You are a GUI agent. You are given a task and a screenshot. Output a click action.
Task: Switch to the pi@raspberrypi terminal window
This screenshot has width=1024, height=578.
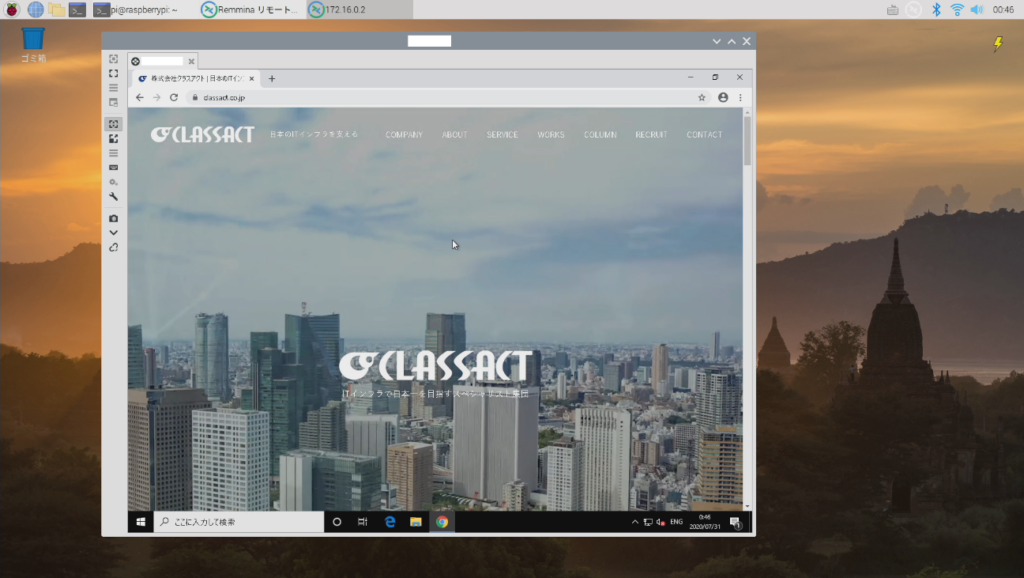click(136, 10)
